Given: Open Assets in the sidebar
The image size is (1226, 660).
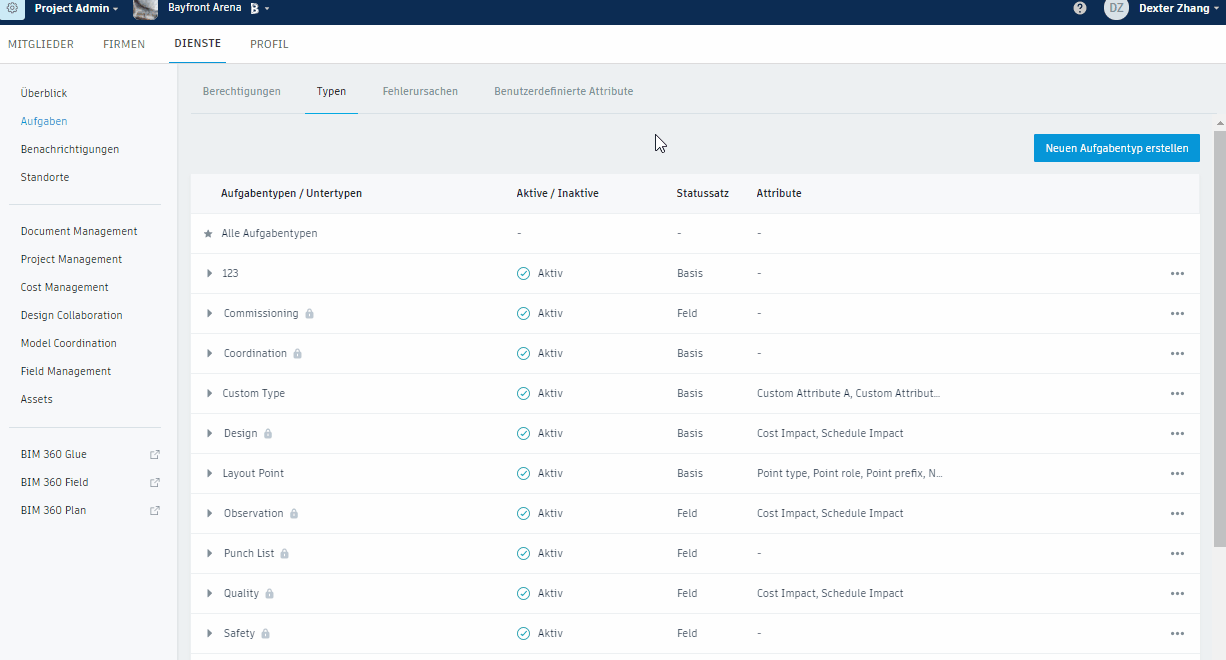Looking at the screenshot, I should click(37, 399).
